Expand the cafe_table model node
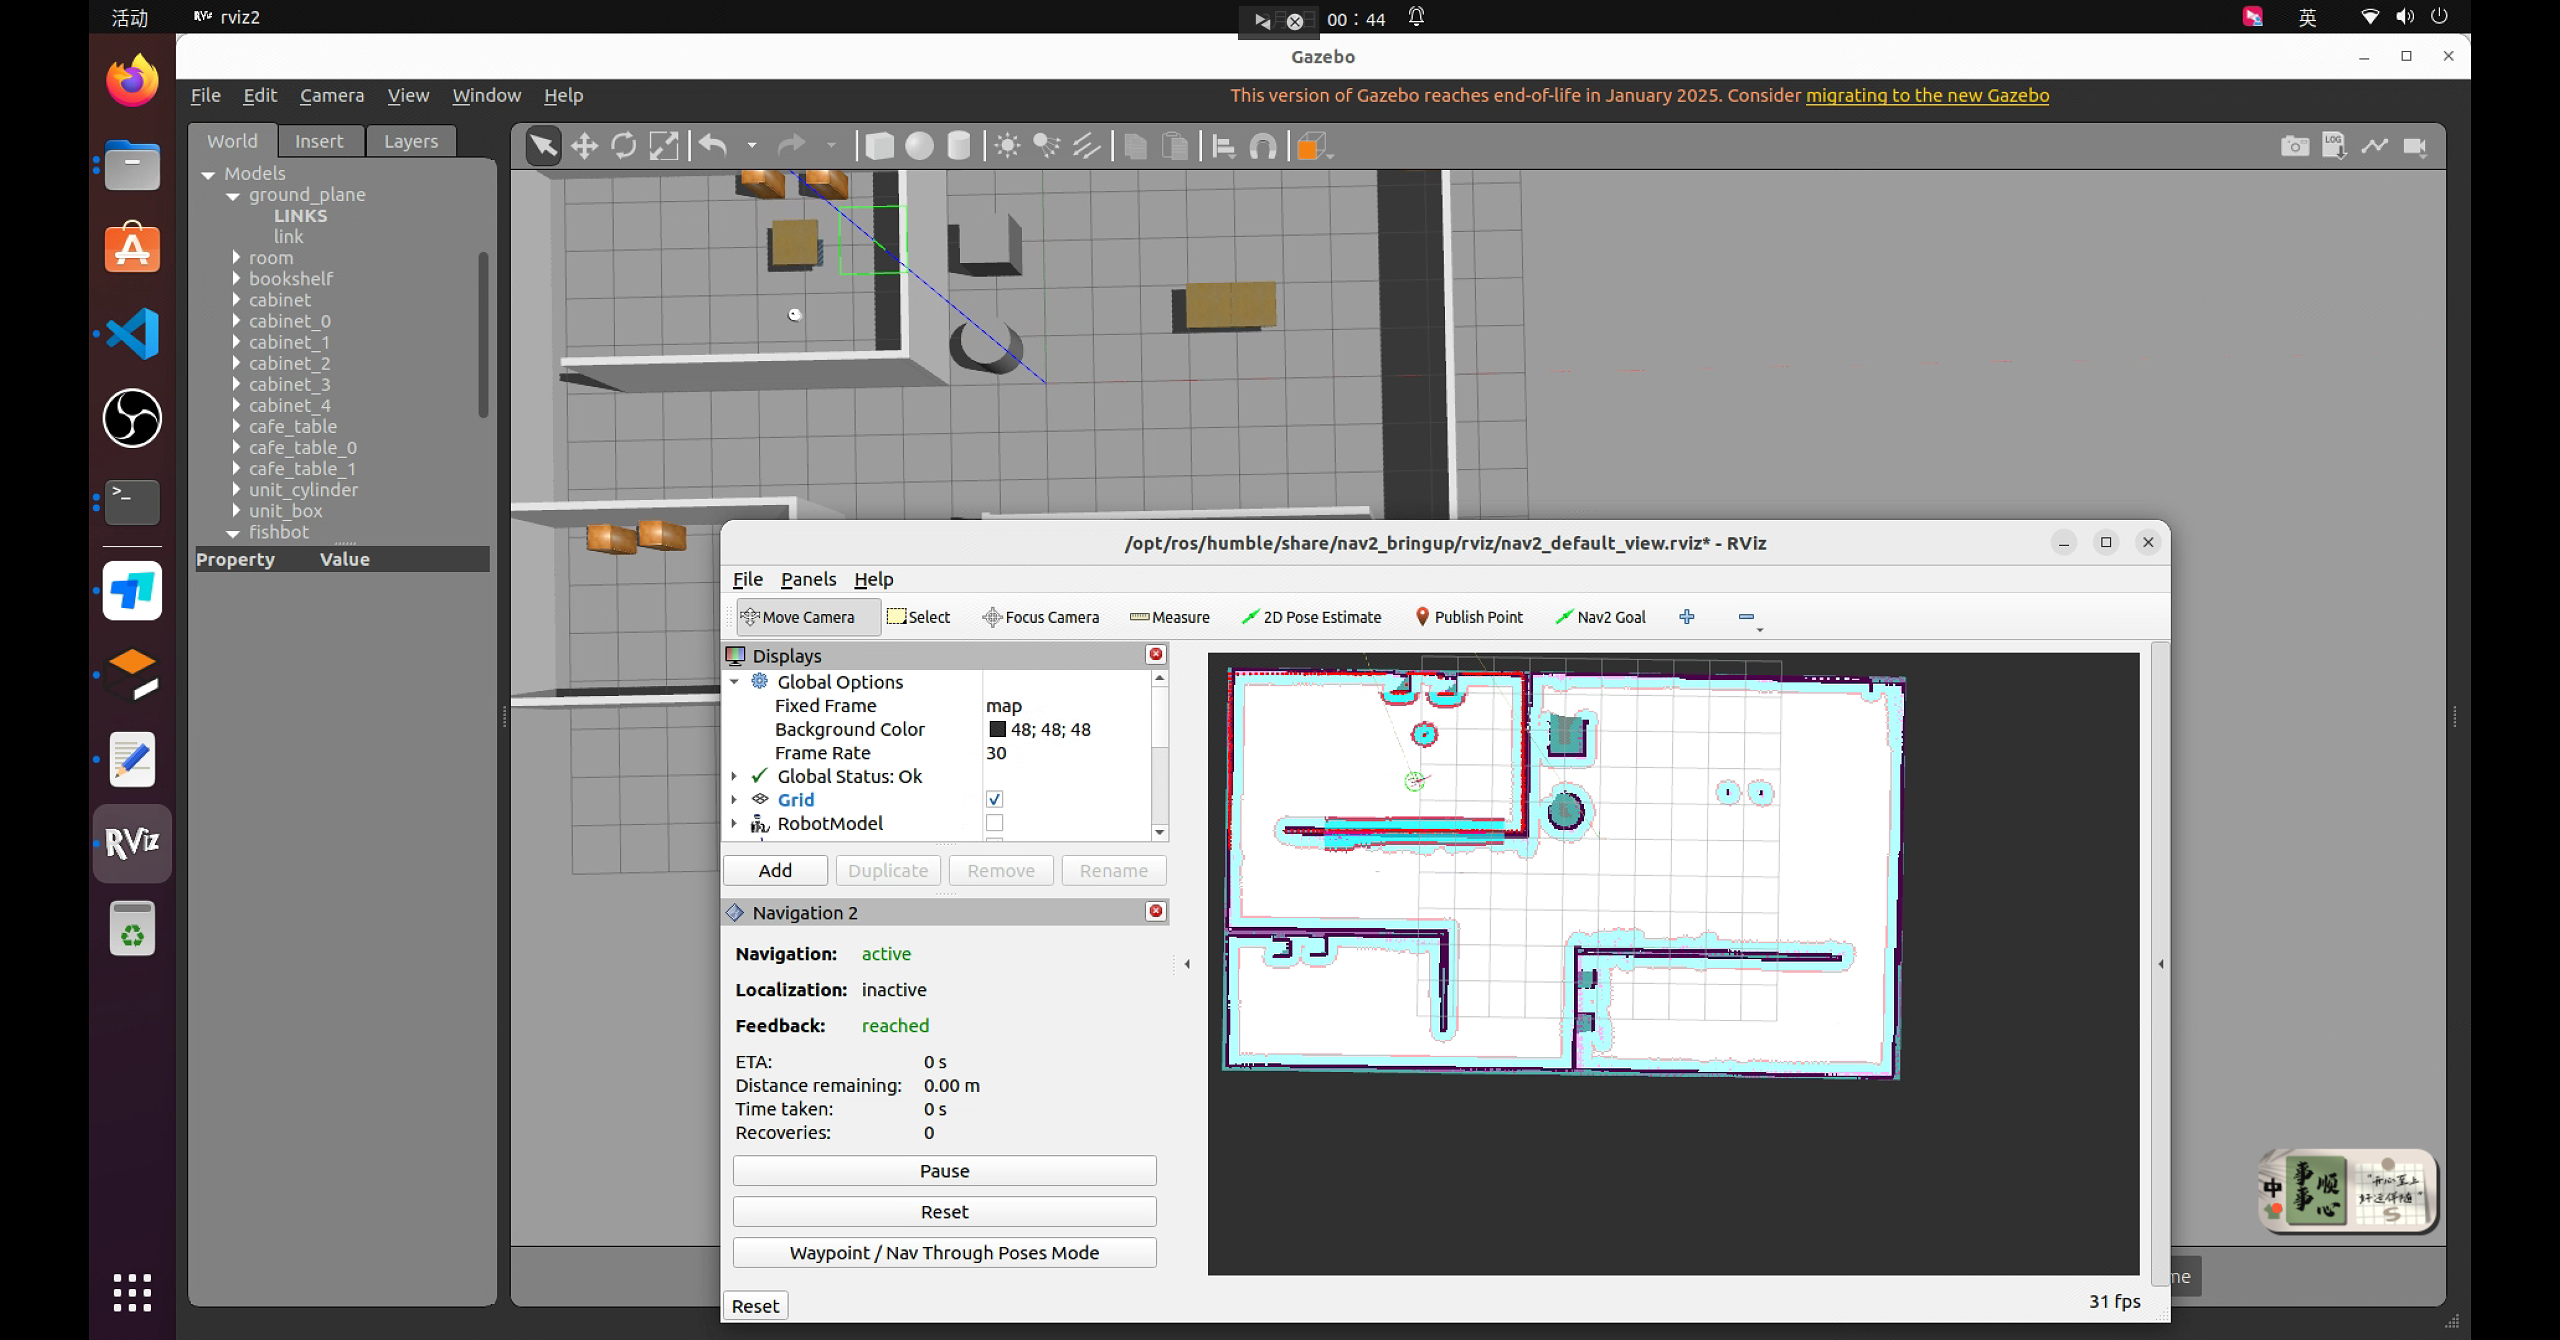The image size is (2560, 1340). click(236, 426)
